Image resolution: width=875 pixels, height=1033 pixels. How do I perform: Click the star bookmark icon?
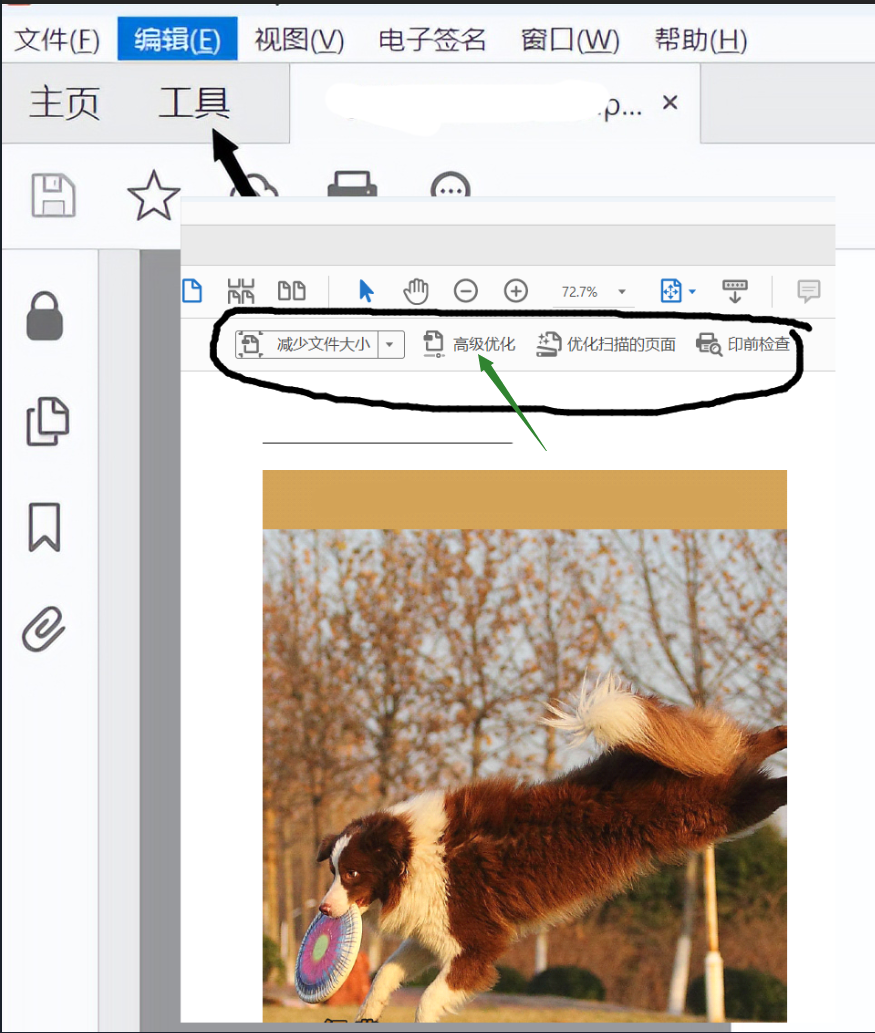(154, 196)
